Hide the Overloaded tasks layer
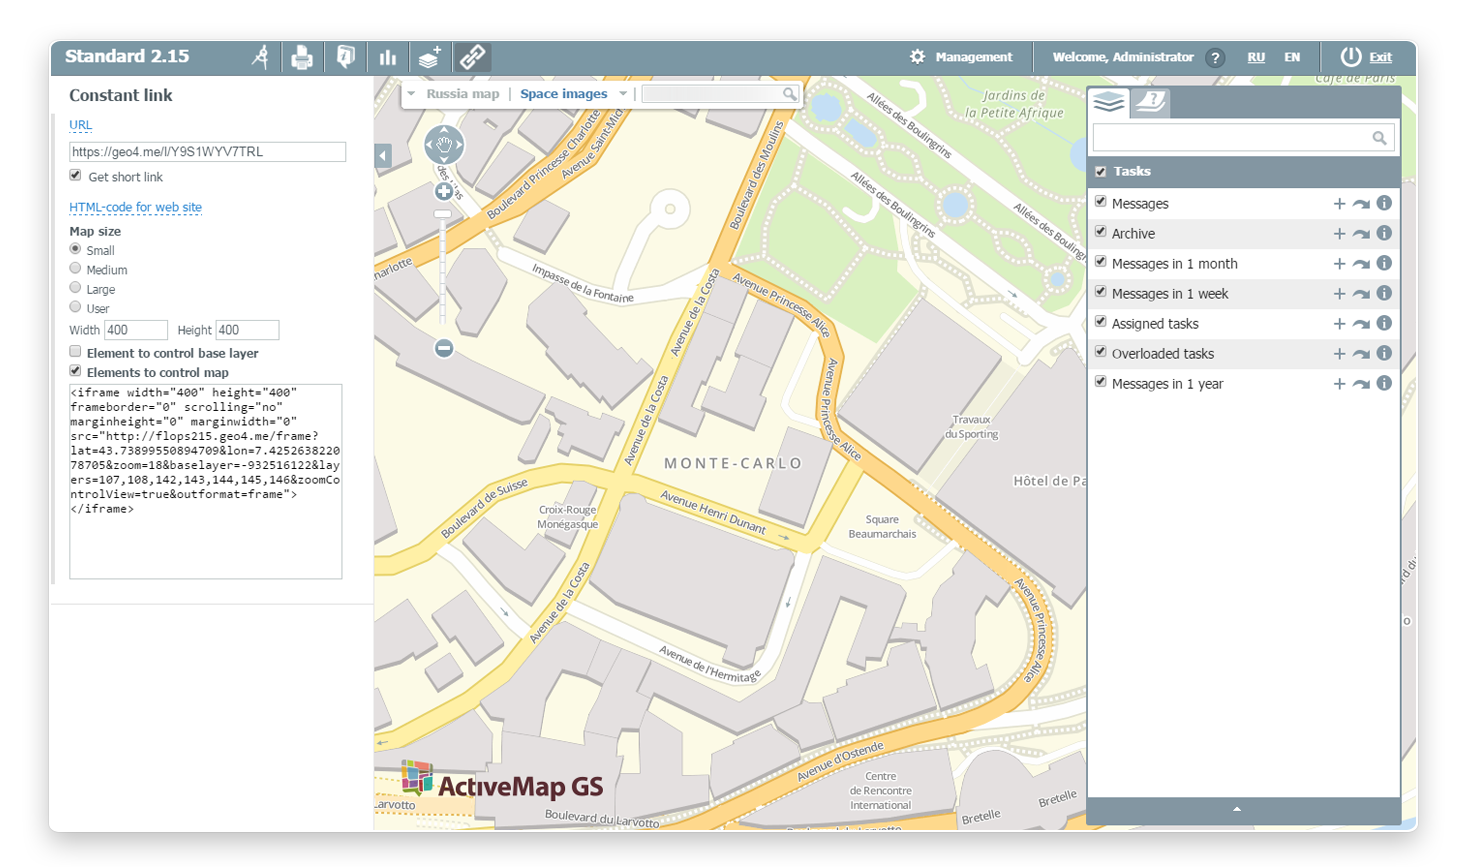The image size is (1470, 867). click(1101, 352)
